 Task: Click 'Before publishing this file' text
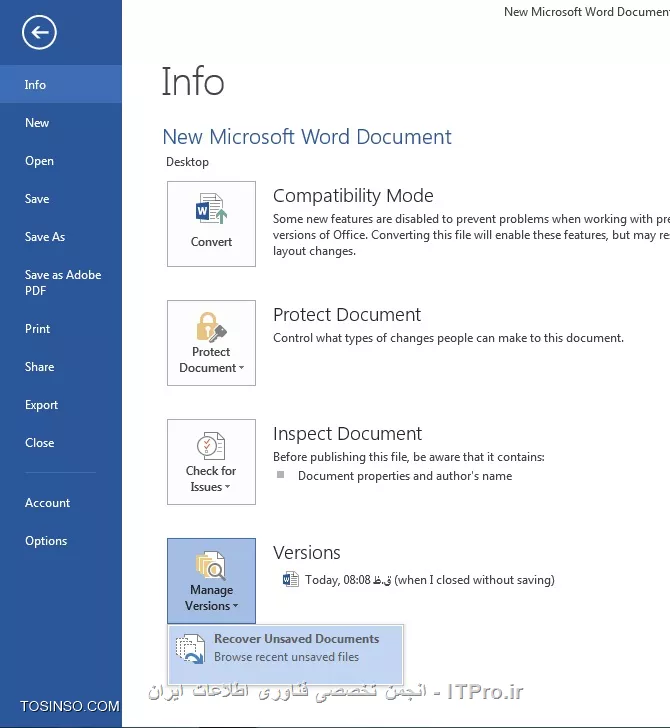coord(409,457)
